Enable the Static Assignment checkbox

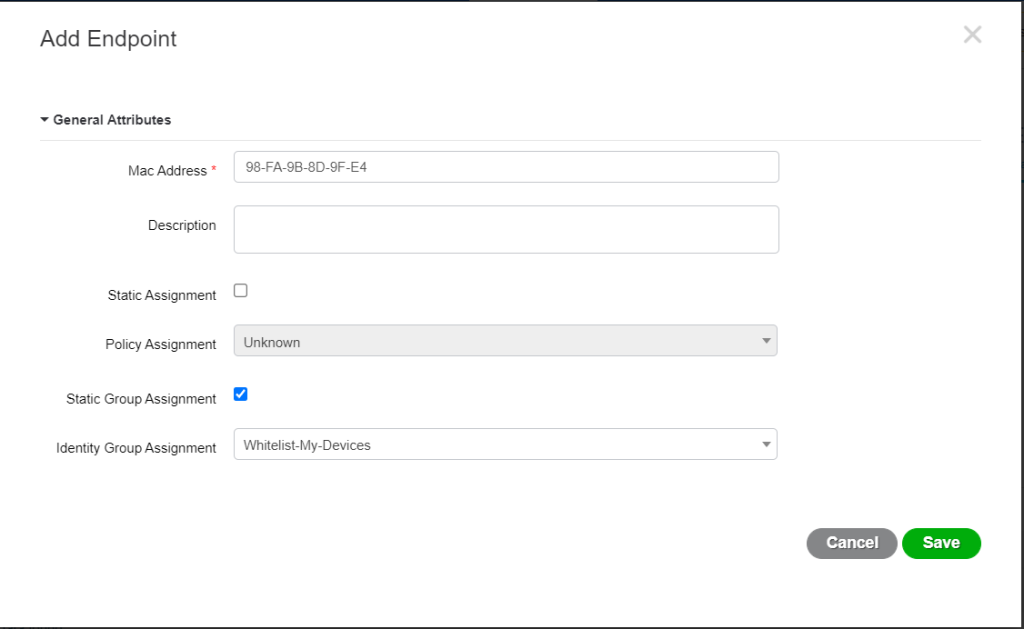240,291
